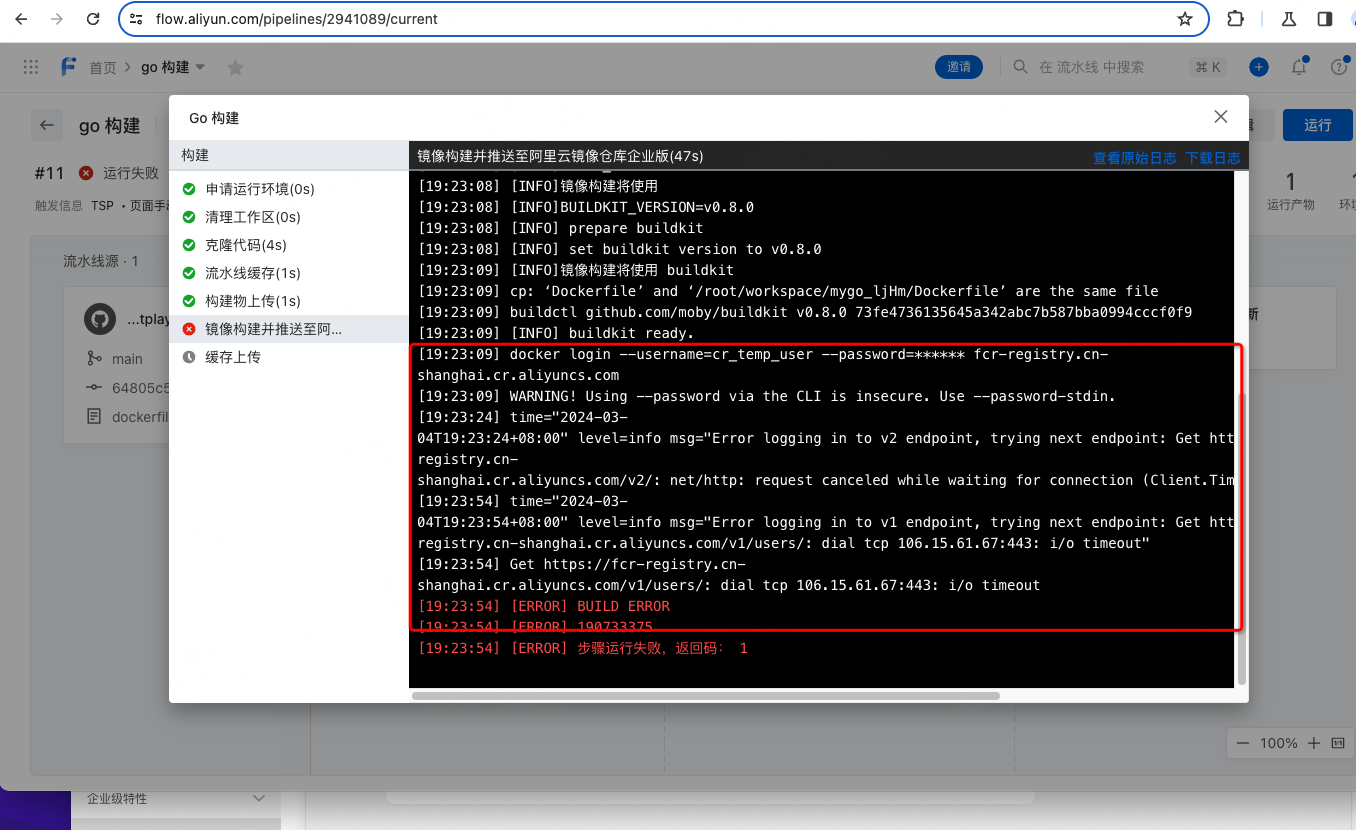Click the blue 运行 button

pyautogui.click(x=1318, y=125)
